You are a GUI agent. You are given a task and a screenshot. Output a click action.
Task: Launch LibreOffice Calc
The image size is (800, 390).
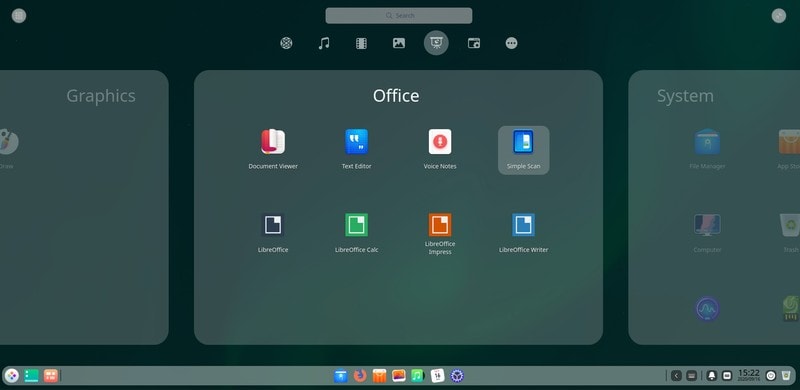click(356, 233)
